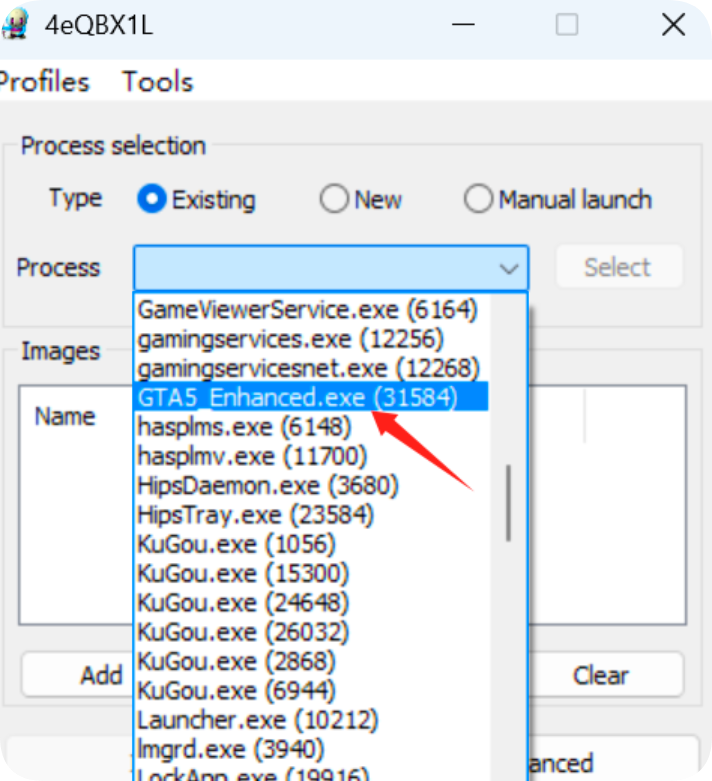This screenshot has height=781, width=712.
Task: Select HipsTray.exe (23584) process entry
Action: tap(256, 515)
